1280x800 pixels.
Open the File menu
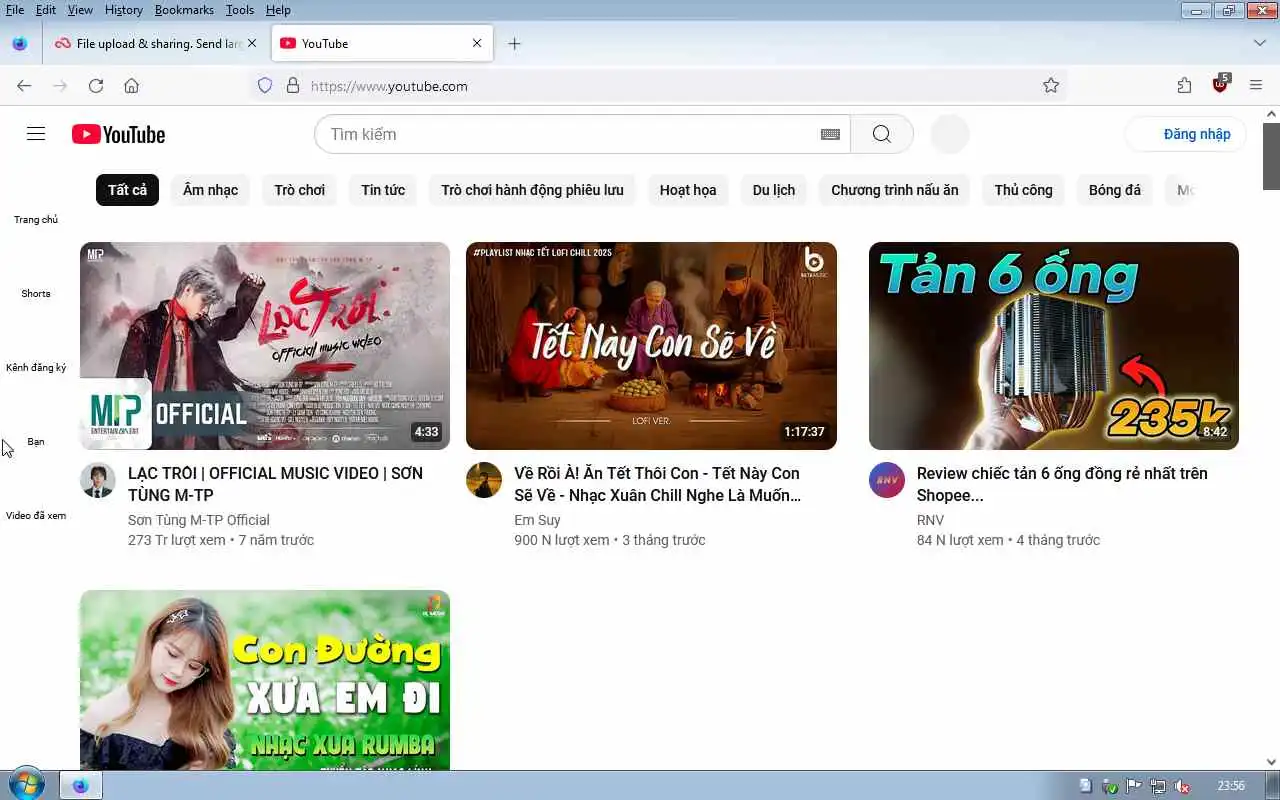[x=15, y=10]
